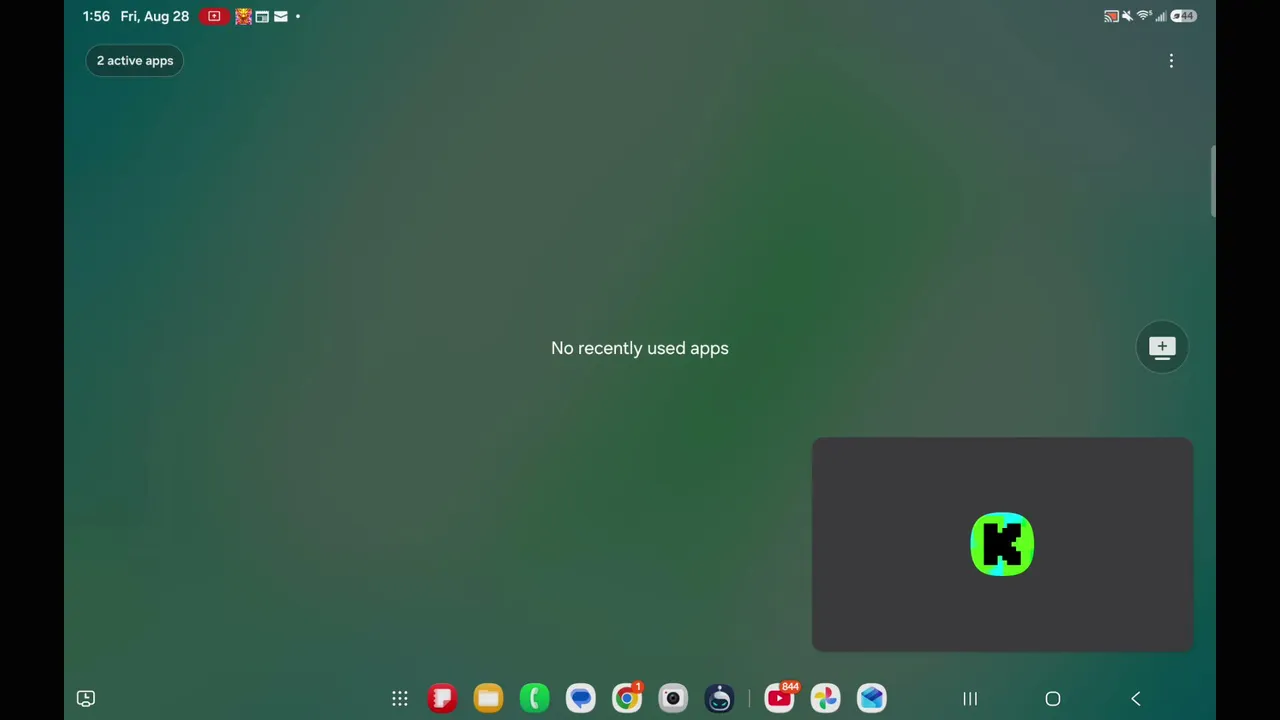Tap the 'No recently used apps' message
The image size is (1280, 720).
point(640,348)
